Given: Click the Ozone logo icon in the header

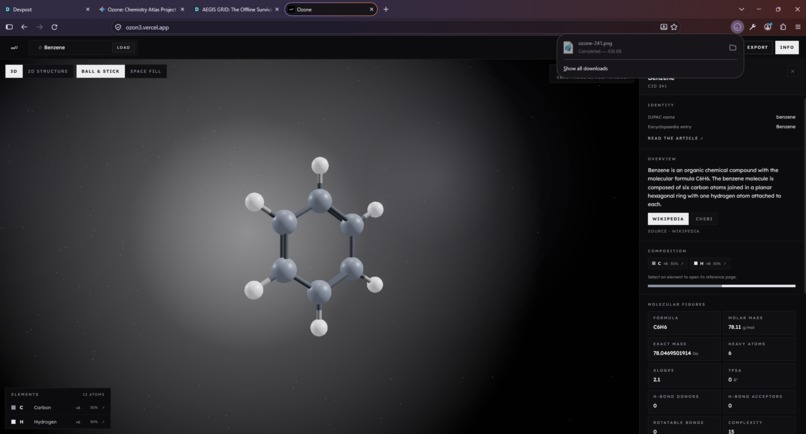Looking at the screenshot, I should [x=14, y=47].
